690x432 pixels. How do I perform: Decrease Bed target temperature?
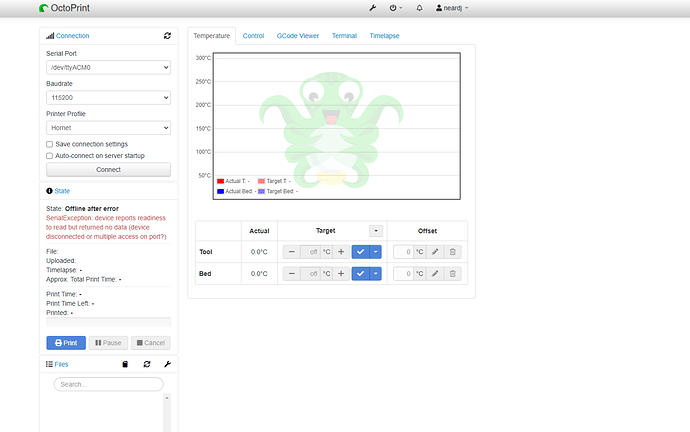[x=291, y=274]
